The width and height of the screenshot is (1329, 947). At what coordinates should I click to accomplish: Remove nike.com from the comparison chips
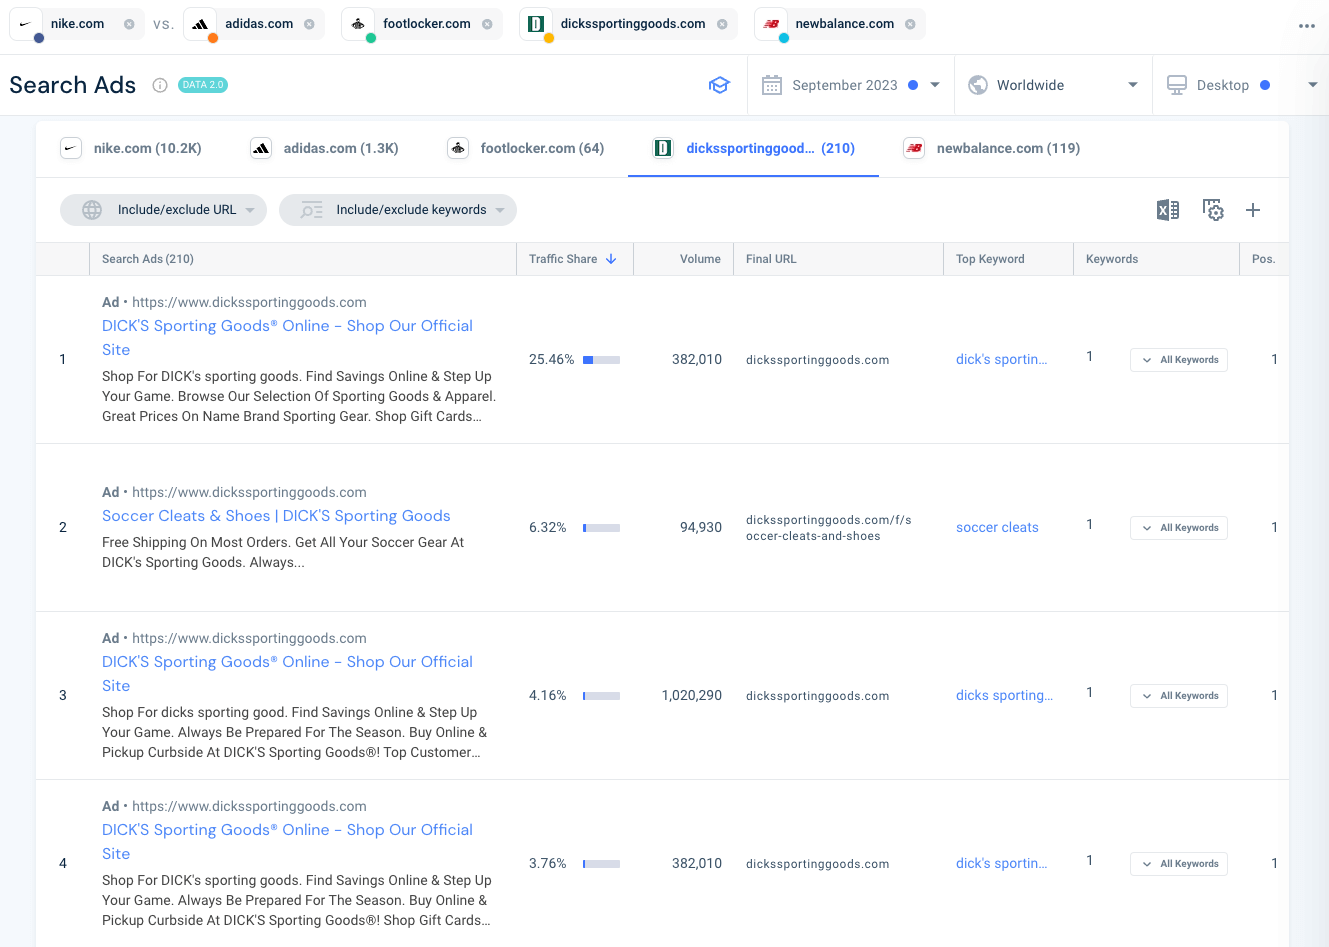127,23
